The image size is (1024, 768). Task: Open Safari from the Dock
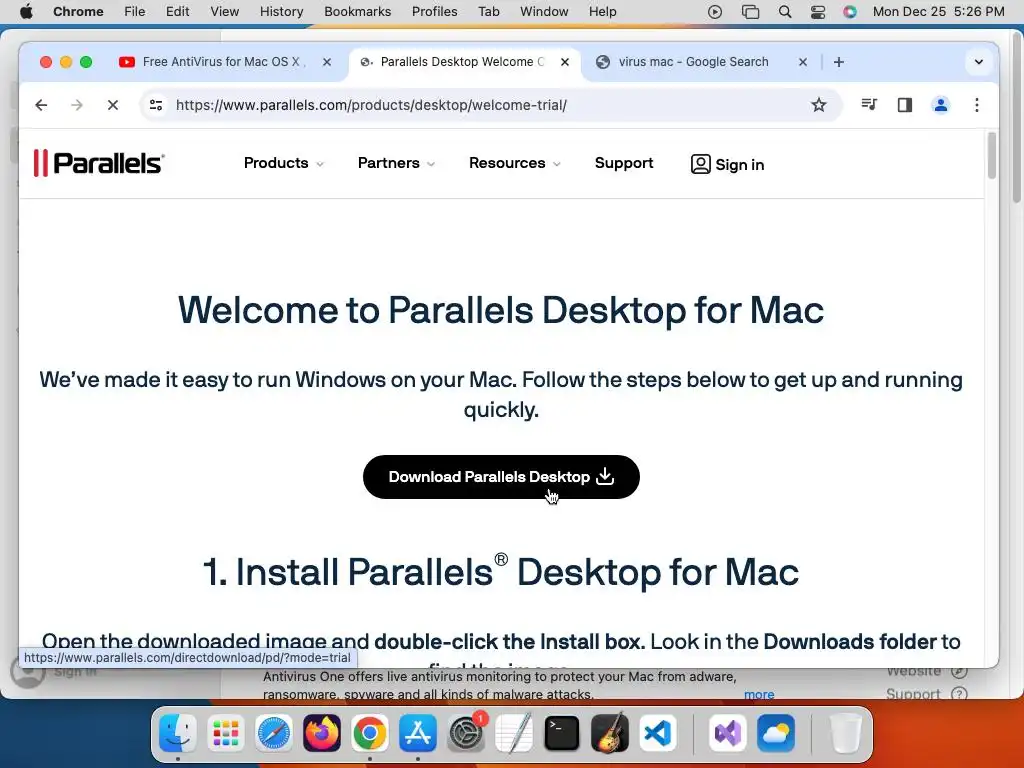(x=274, y=733)
